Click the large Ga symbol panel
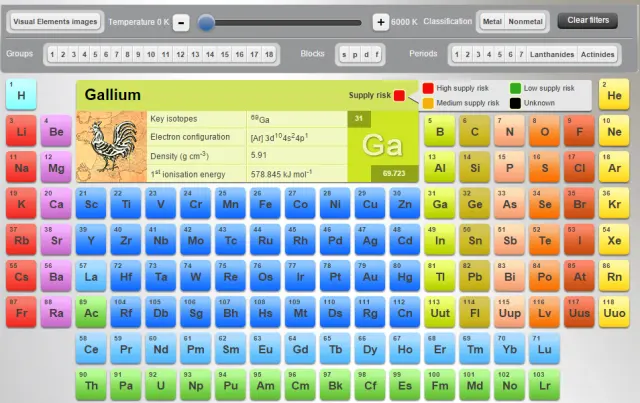This screenshot has height=403, width=640. (x=382, y=146)
